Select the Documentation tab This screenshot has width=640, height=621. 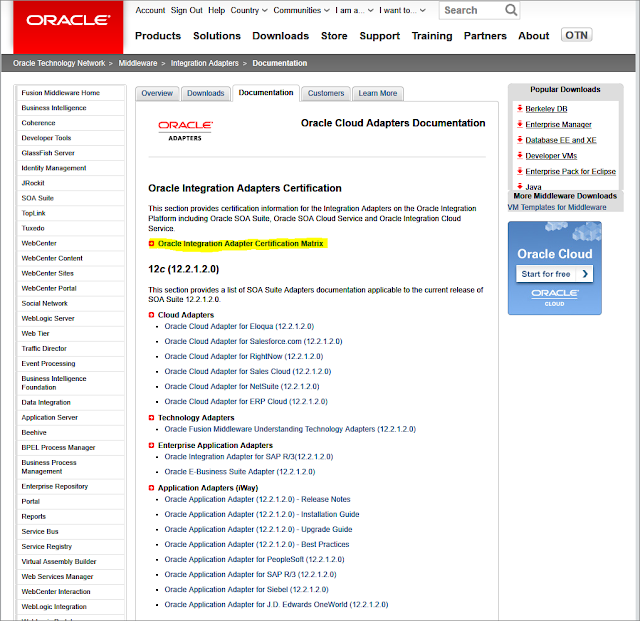[x=266, y=93]
